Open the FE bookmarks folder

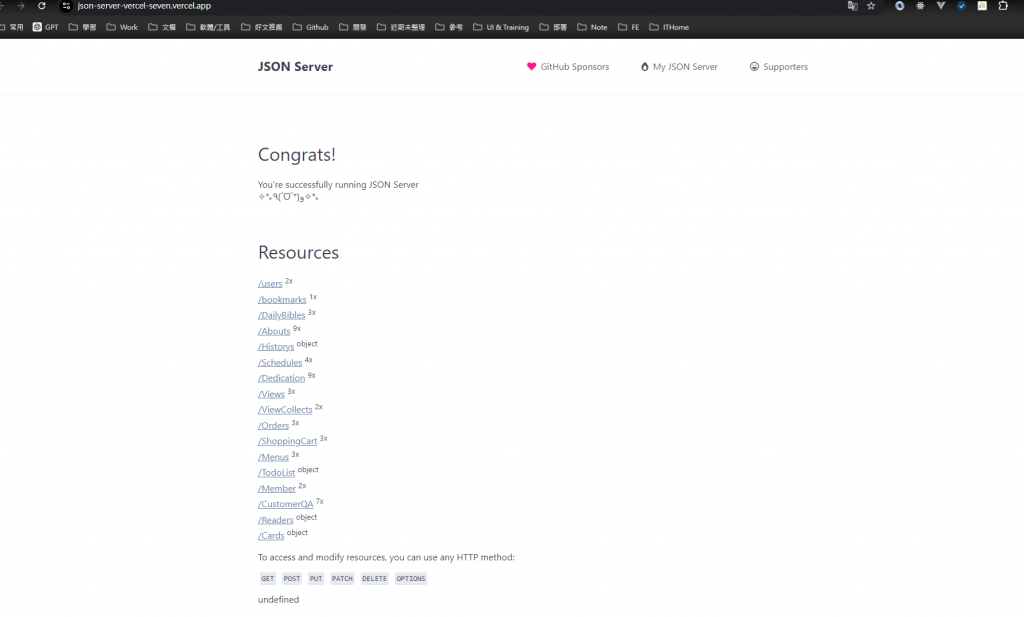pyautogui.click(x=629, y=27)
